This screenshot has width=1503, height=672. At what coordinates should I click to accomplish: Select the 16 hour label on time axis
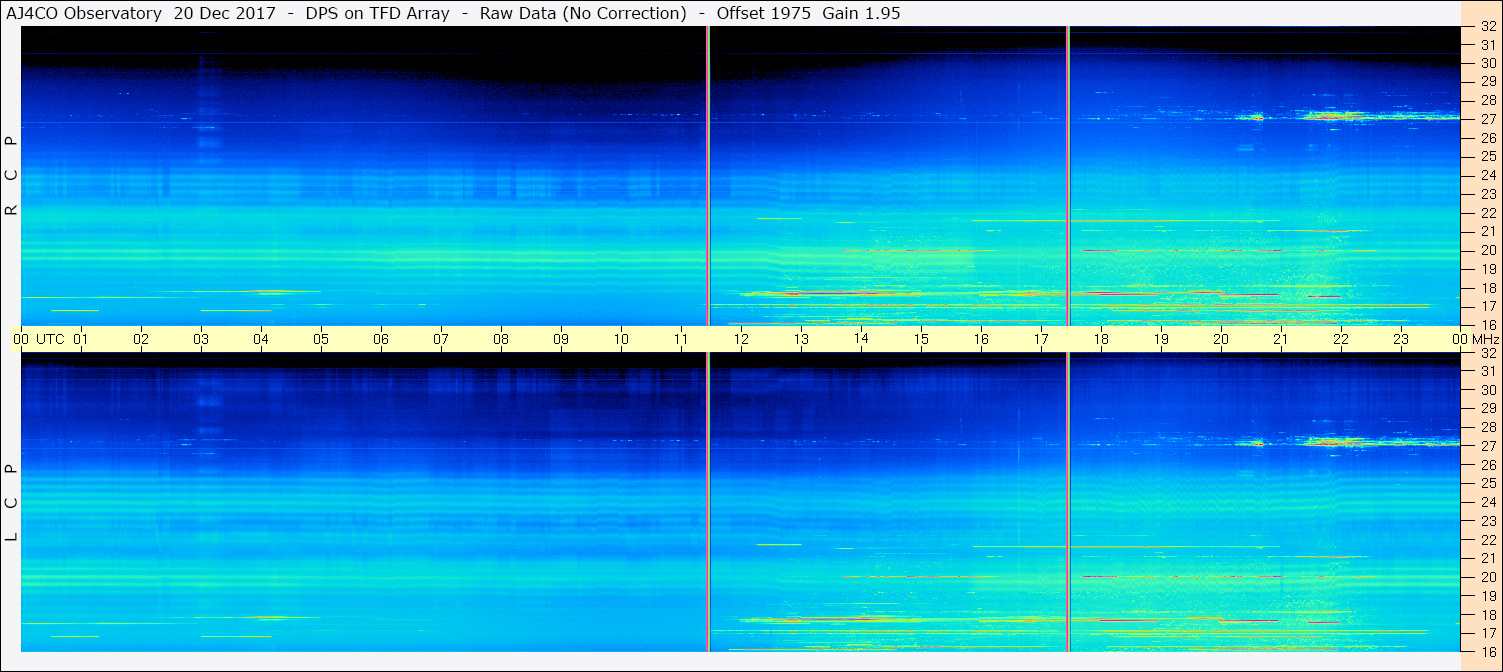(981, 339)
